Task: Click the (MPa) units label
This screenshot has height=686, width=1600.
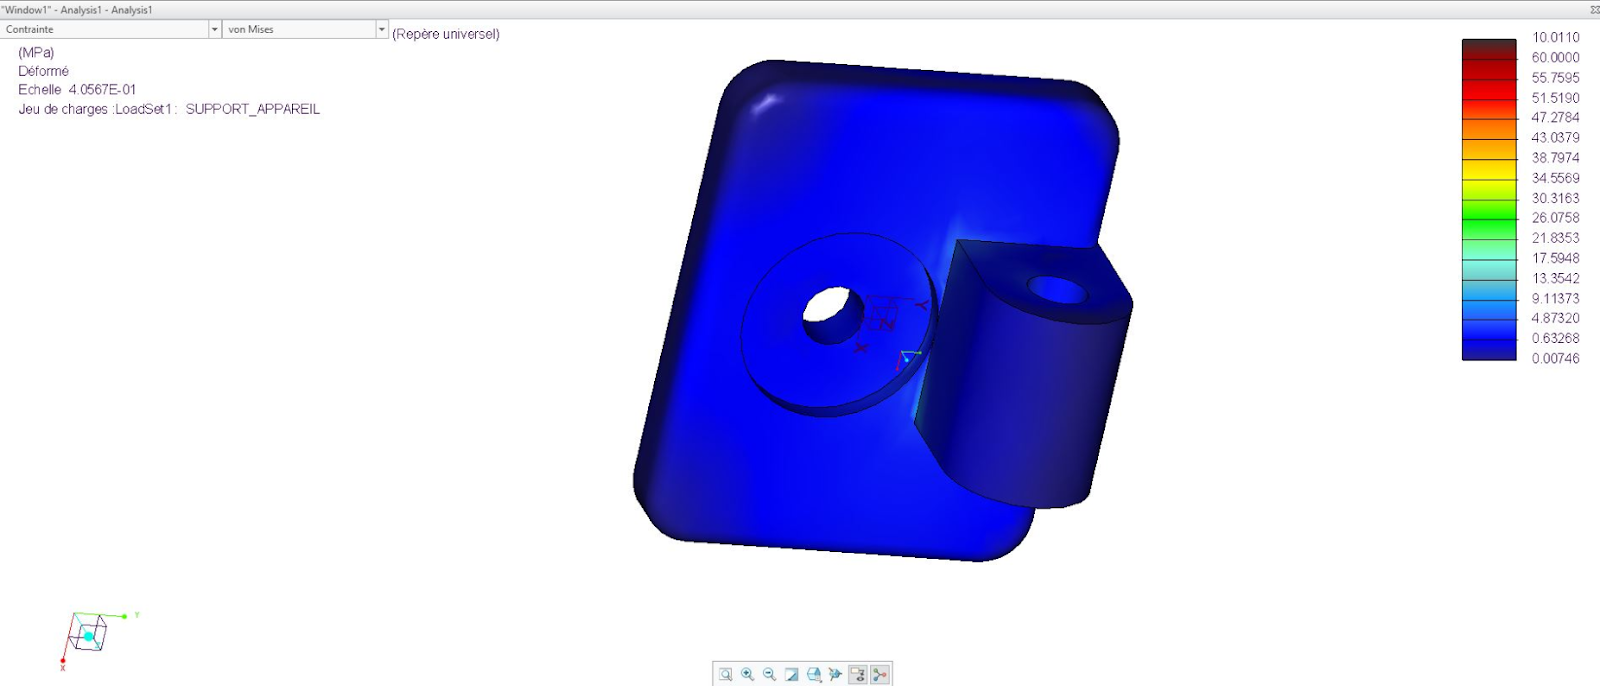Action: click(36, 52)
